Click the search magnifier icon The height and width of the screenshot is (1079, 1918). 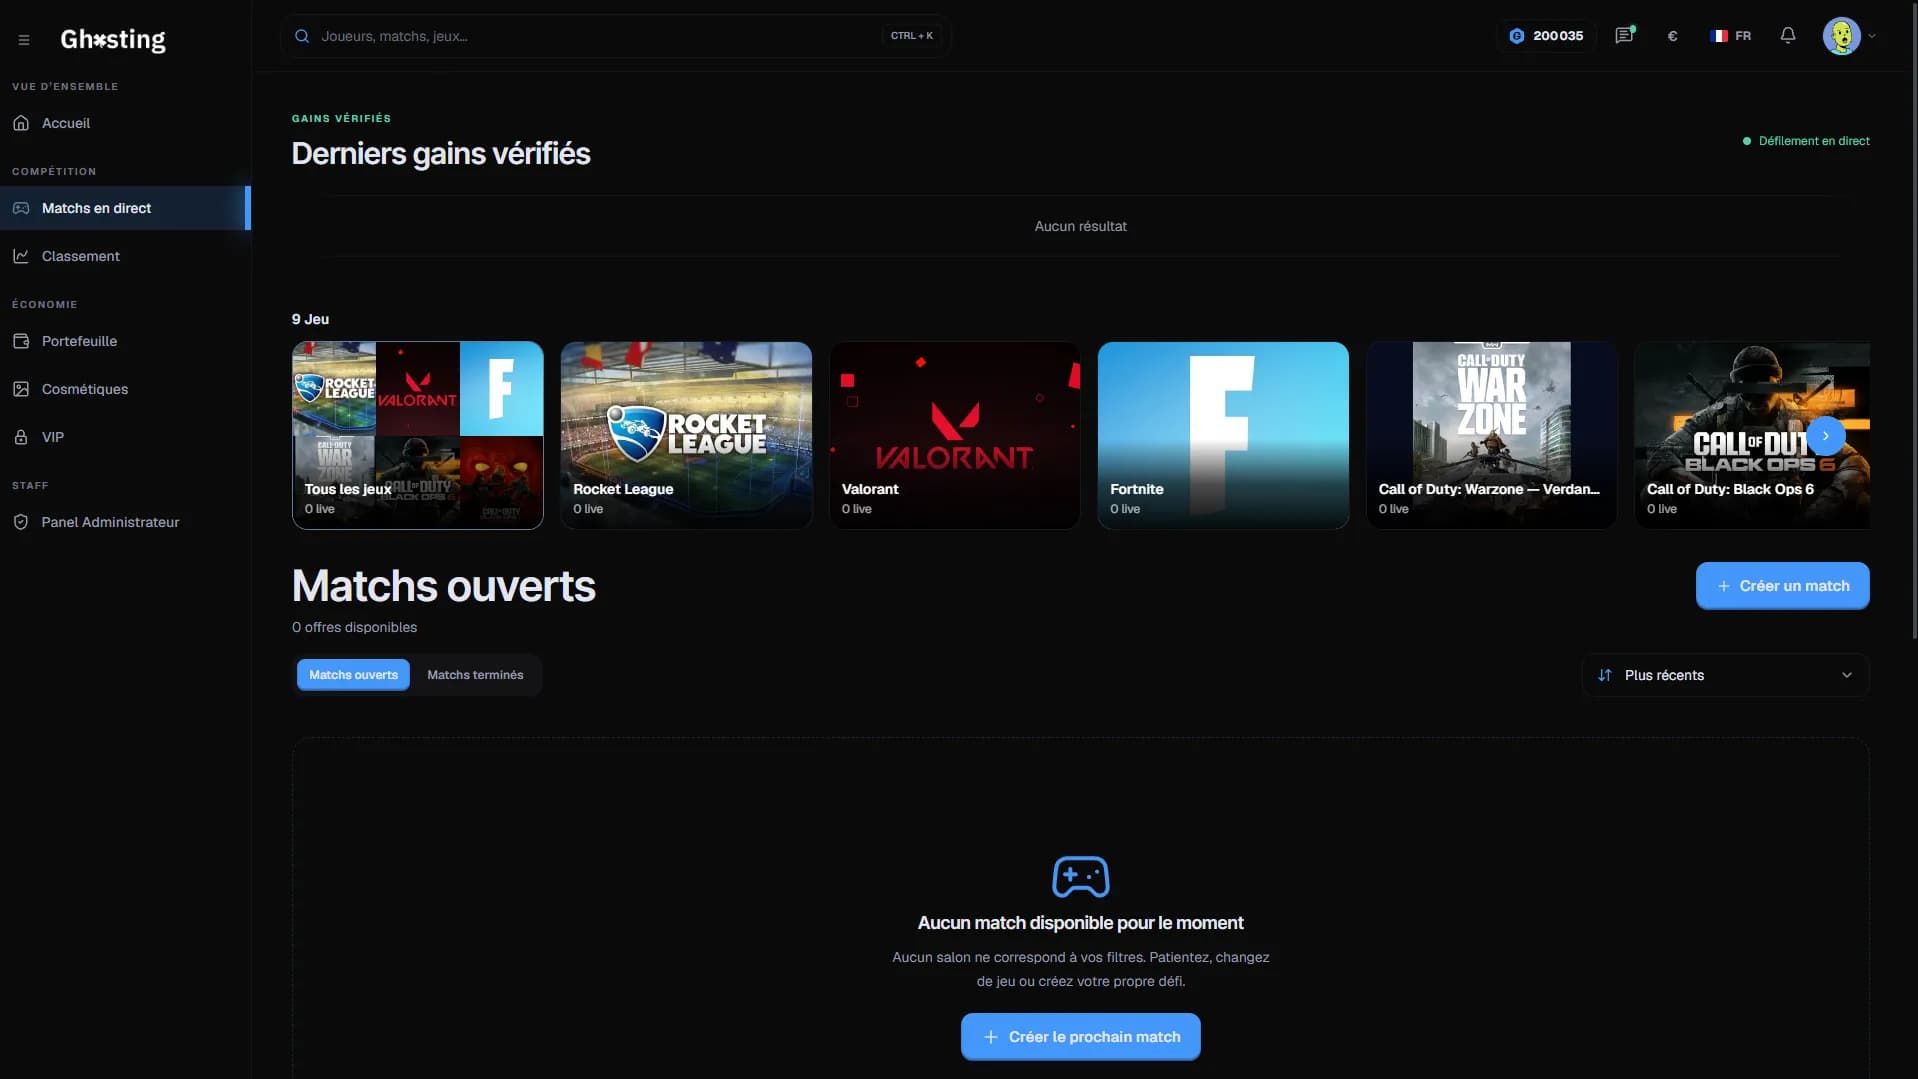(x=301, y=36)
